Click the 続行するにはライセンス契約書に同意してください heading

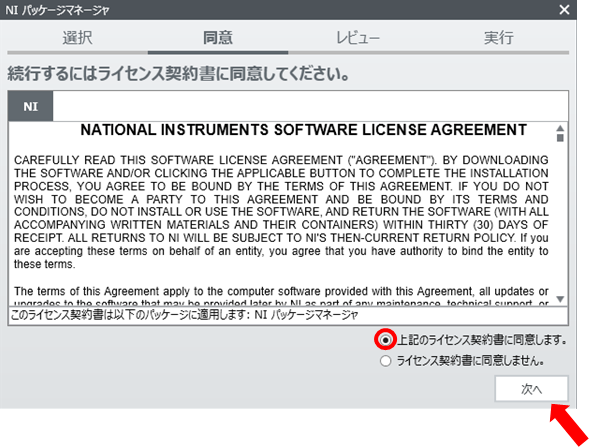[179, 73]
